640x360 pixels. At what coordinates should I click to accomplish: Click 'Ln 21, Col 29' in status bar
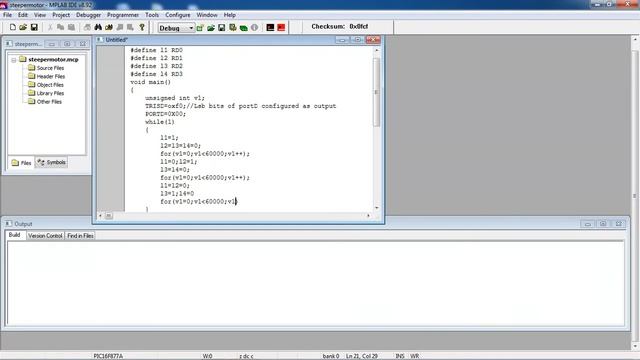click(362, 356)
